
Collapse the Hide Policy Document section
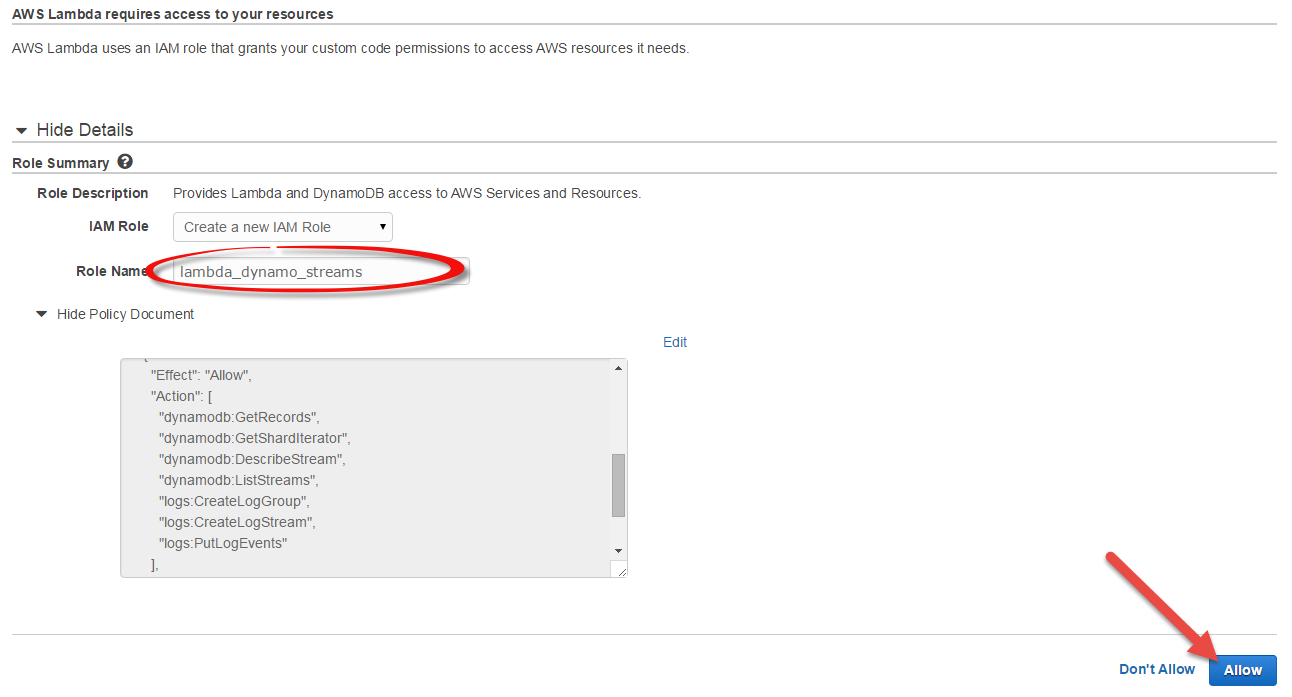(x=41, y=313)
